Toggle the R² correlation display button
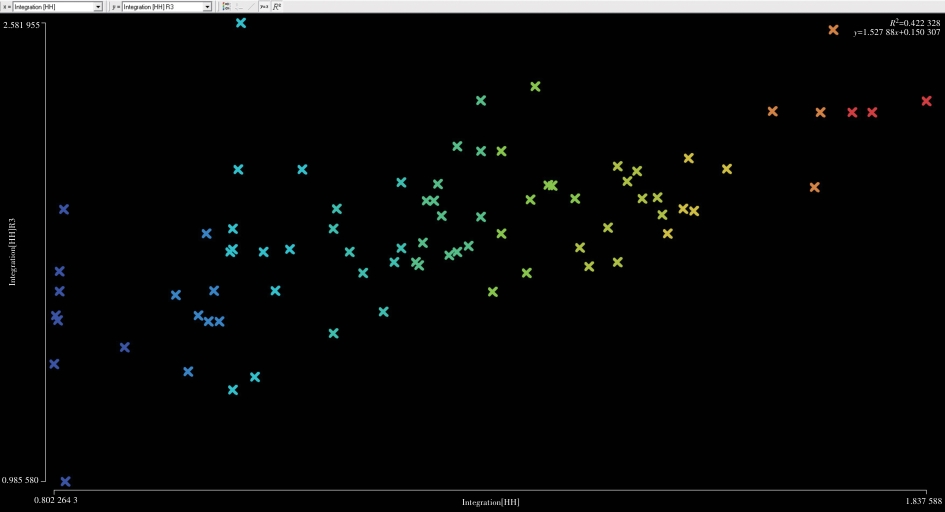Image resolution: width=945 pixels, height=512 pixels. (x=277, y=6)
